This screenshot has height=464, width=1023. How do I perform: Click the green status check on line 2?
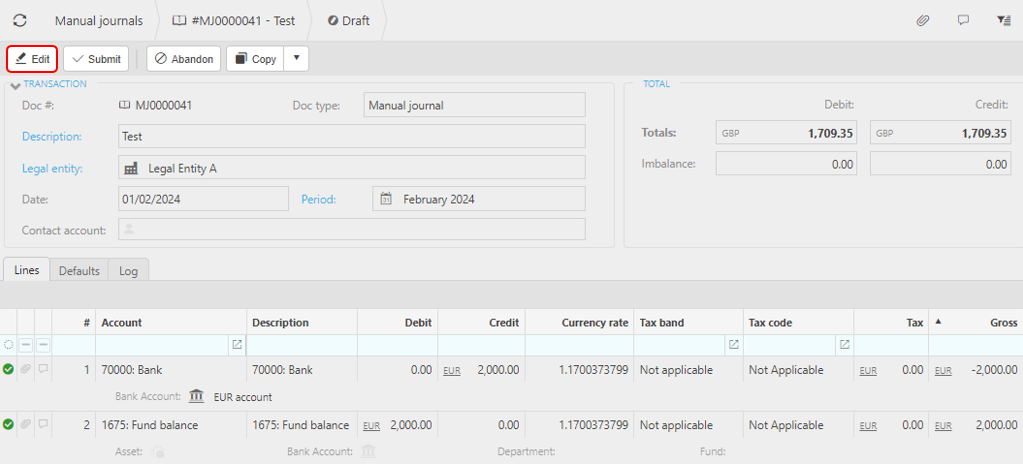click(x=8, y=425)
